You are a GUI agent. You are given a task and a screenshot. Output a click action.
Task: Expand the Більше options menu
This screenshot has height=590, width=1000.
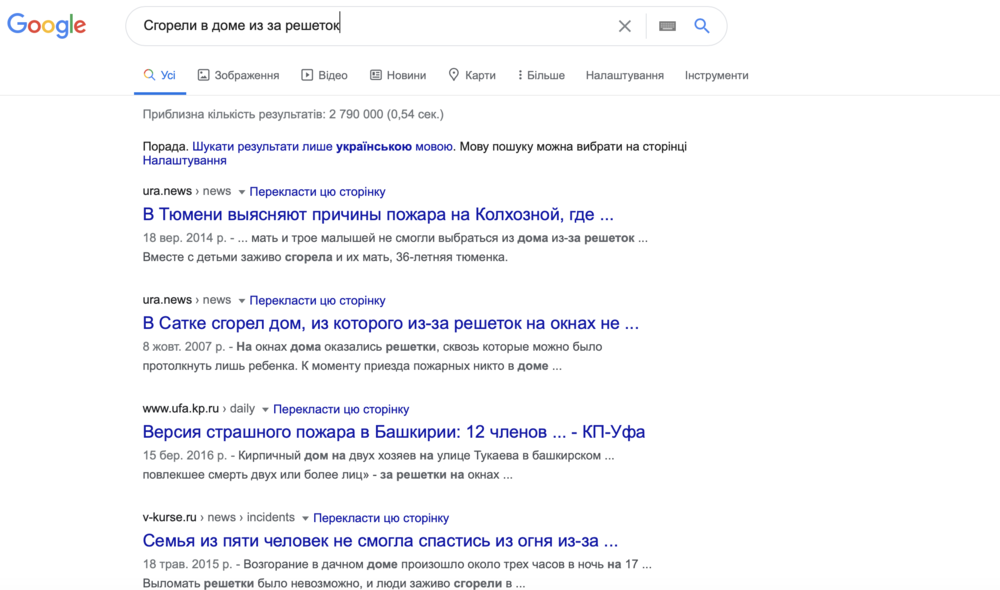coord(540,74)
